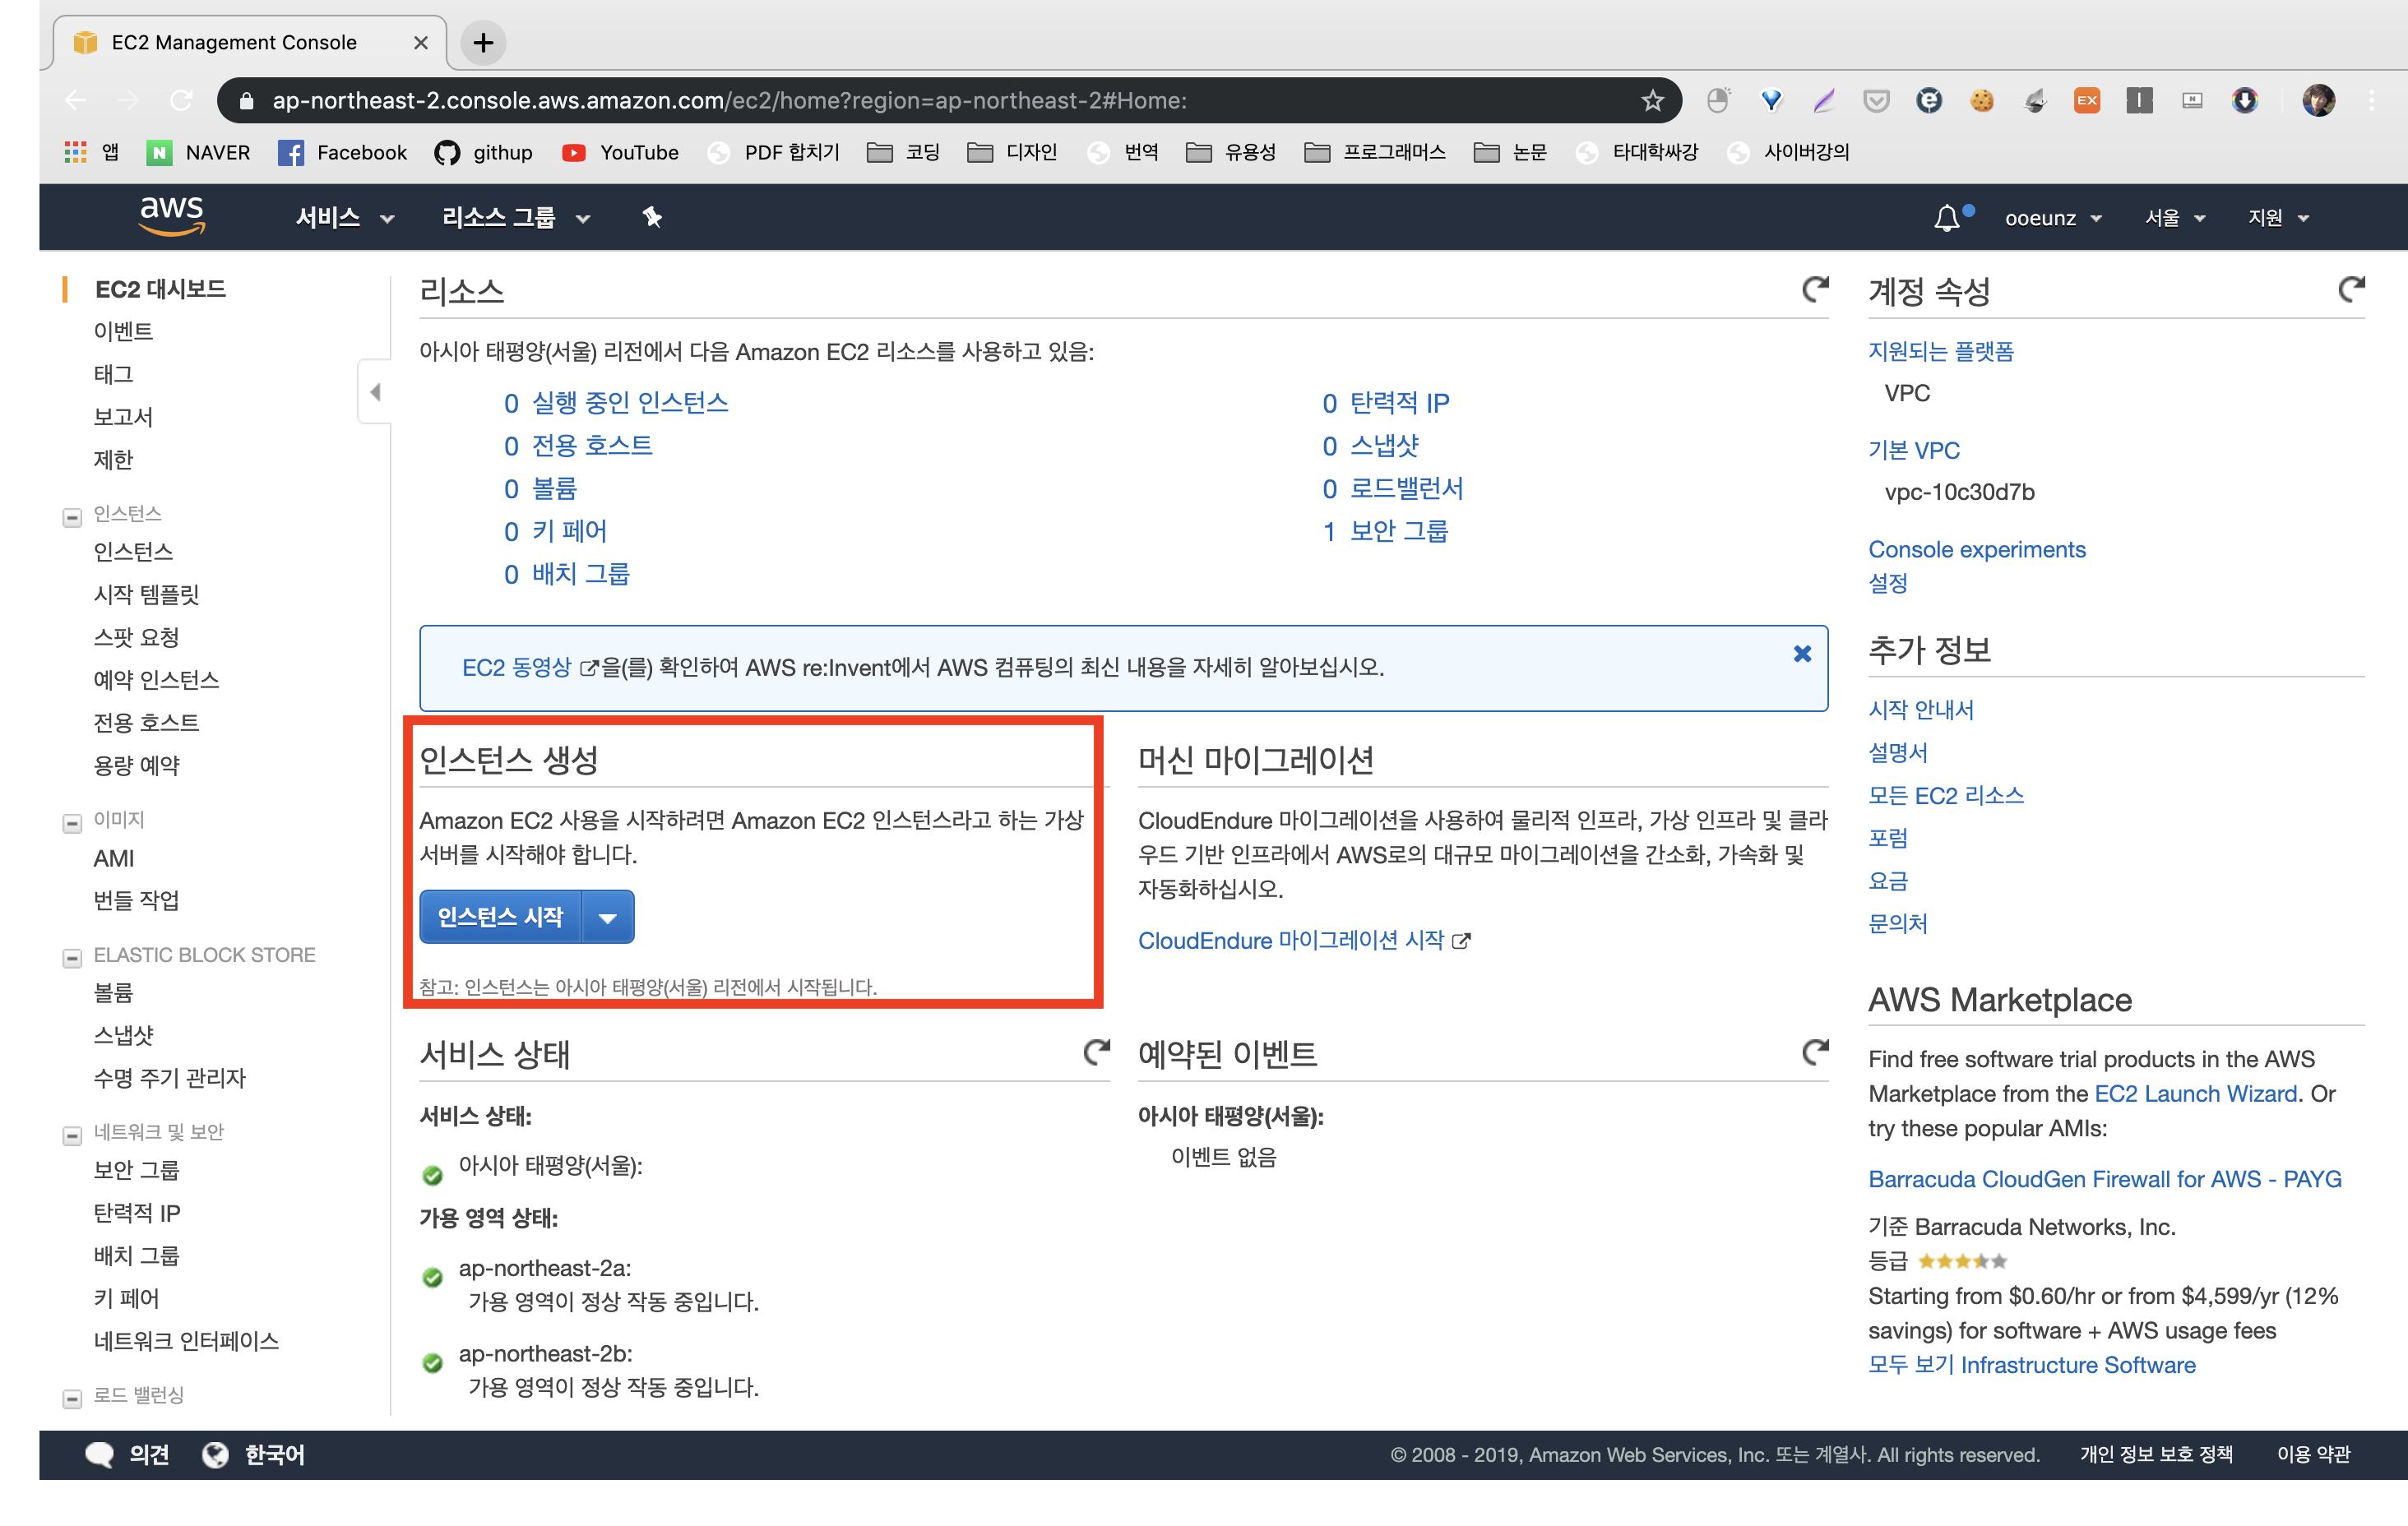The height and width of the screenshot is (1526, 2408).
Task: Refresh the 리소스 section
Action: [x=1814, y=290]
